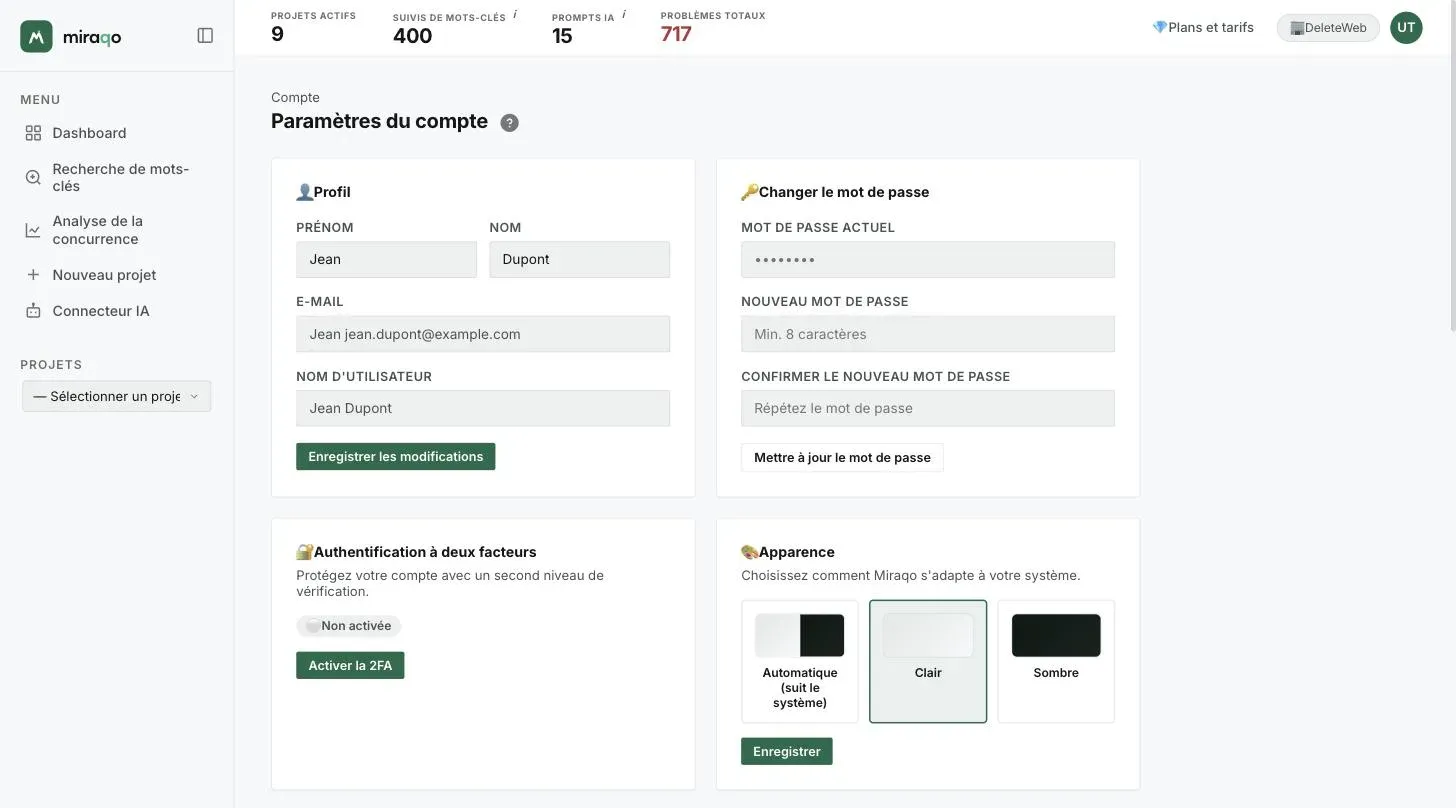The image size is (1456, 808).
Task: Click the Confirmer le nouveau mot de passe field
Action: (x=928, y=408)
